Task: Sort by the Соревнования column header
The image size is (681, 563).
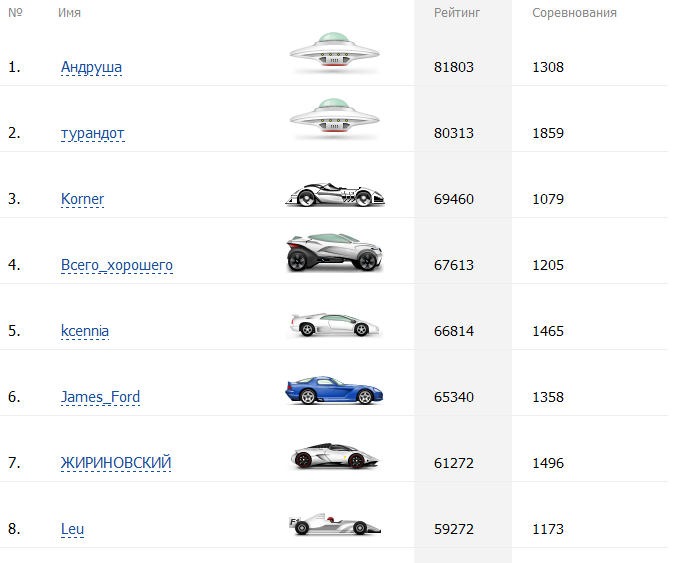Action: click(x=574, y=13)
